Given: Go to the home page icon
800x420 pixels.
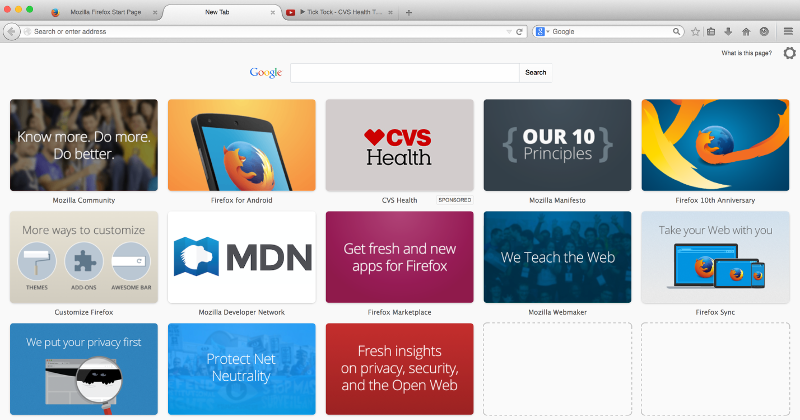Looking at the screenshot, I should coord(746,32).
